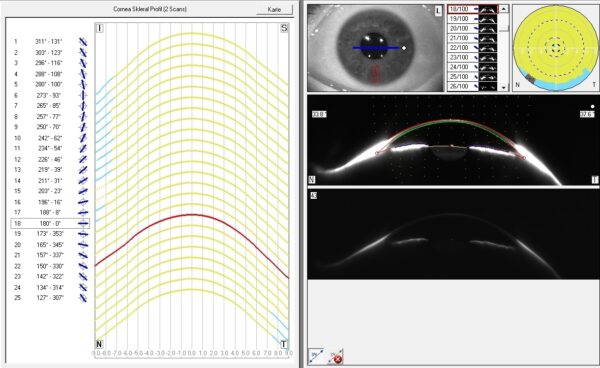Click scan direction icon for row 196° - 16°
The width and height of the screenshot is (600, 368).
click(83, 202)
